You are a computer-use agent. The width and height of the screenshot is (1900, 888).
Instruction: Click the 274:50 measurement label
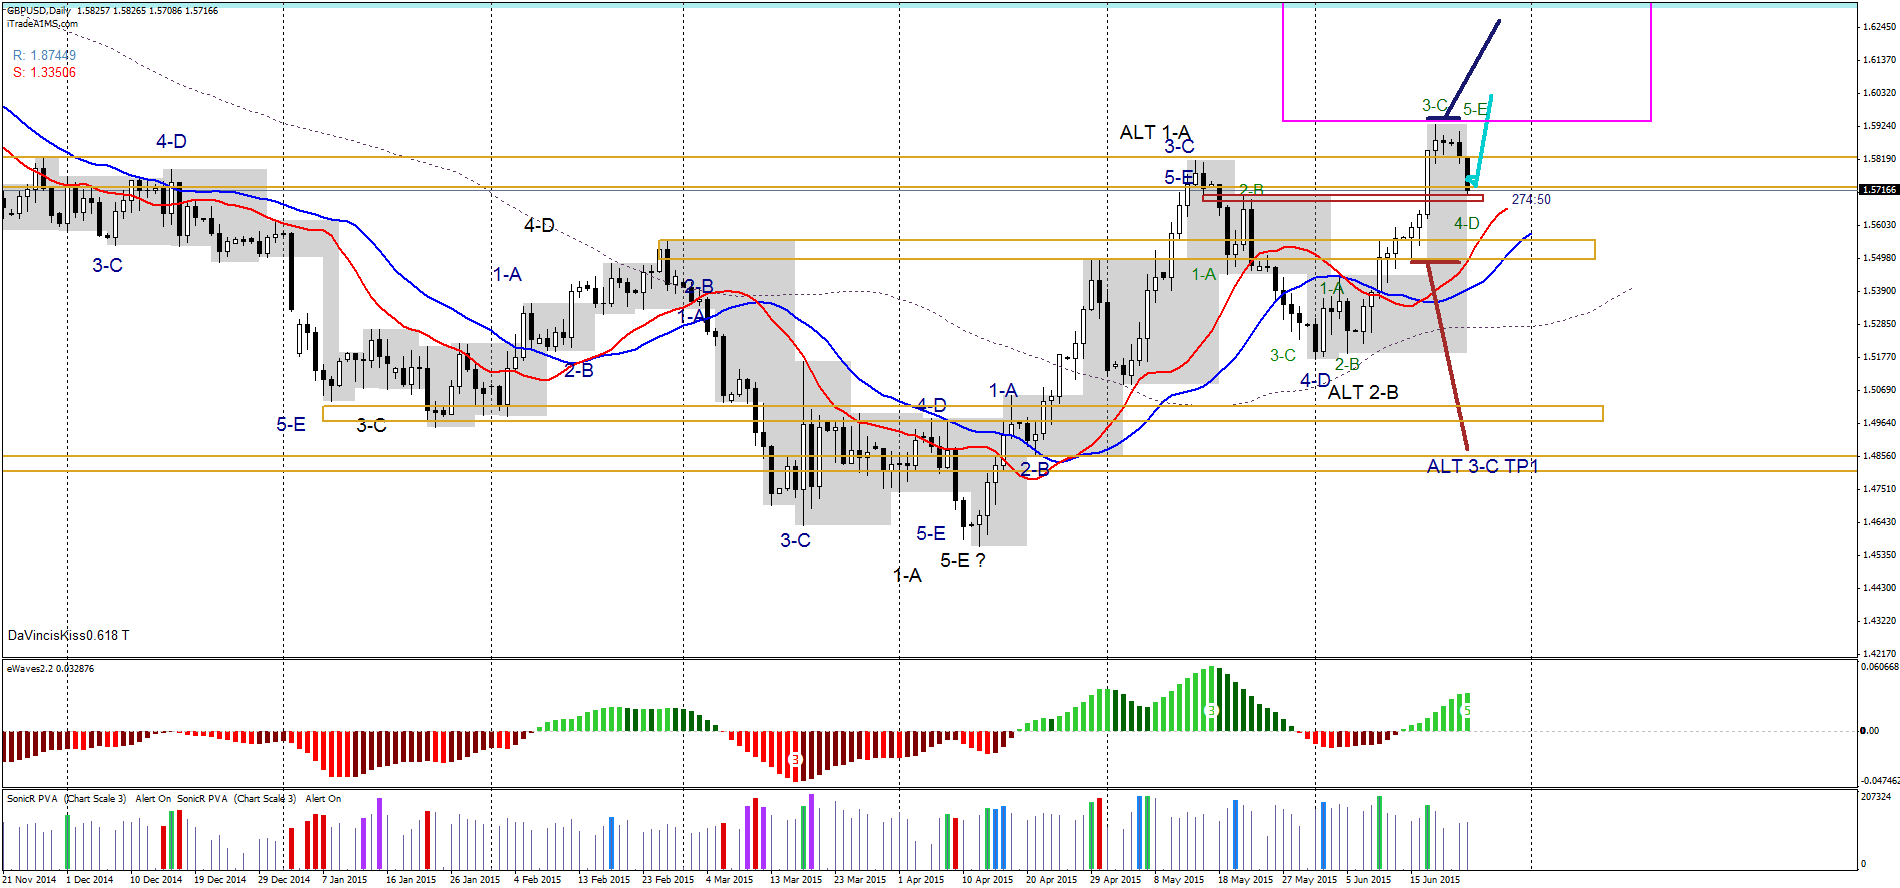tap(1531, 200)
